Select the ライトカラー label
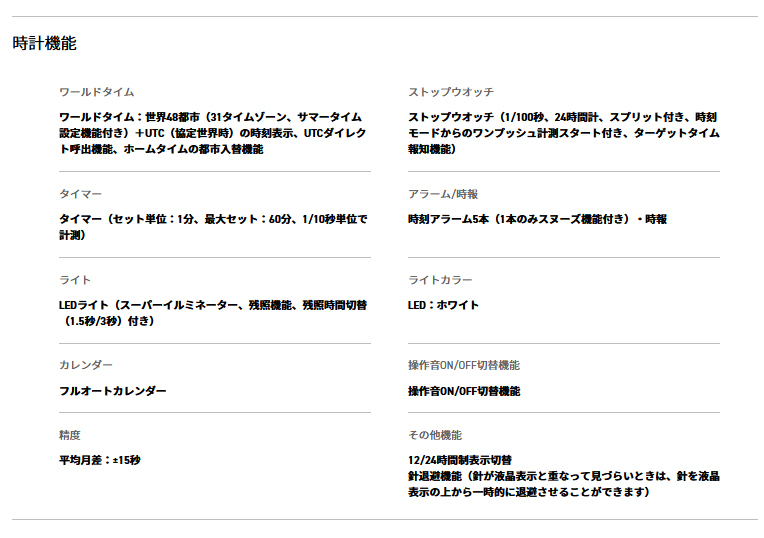 [x=440, y=280]
